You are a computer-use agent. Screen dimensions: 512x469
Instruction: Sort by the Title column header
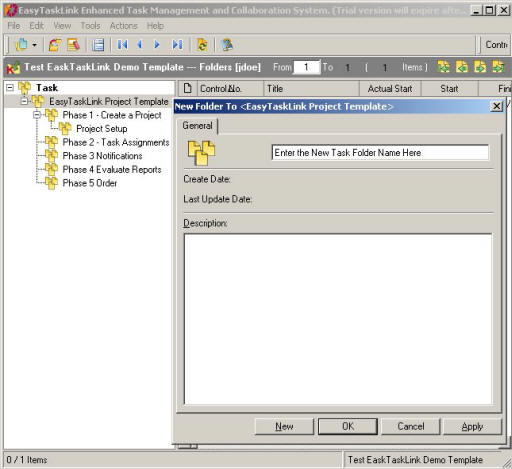pos(311,89)
